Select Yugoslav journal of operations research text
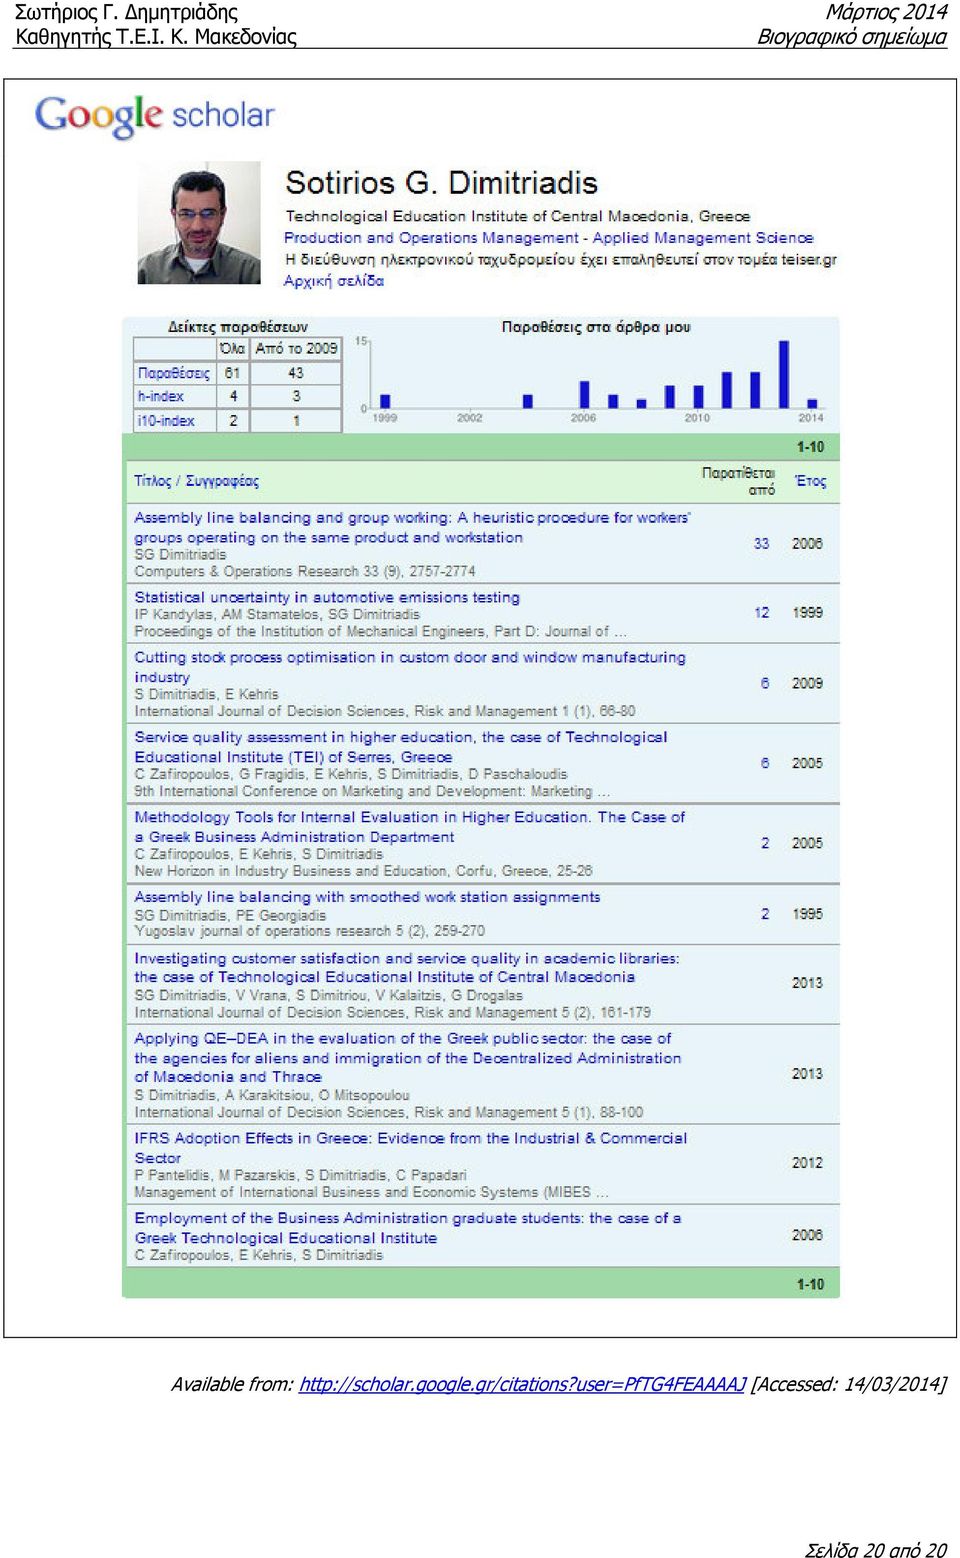The image size is (960, 1558). point(310,931)
